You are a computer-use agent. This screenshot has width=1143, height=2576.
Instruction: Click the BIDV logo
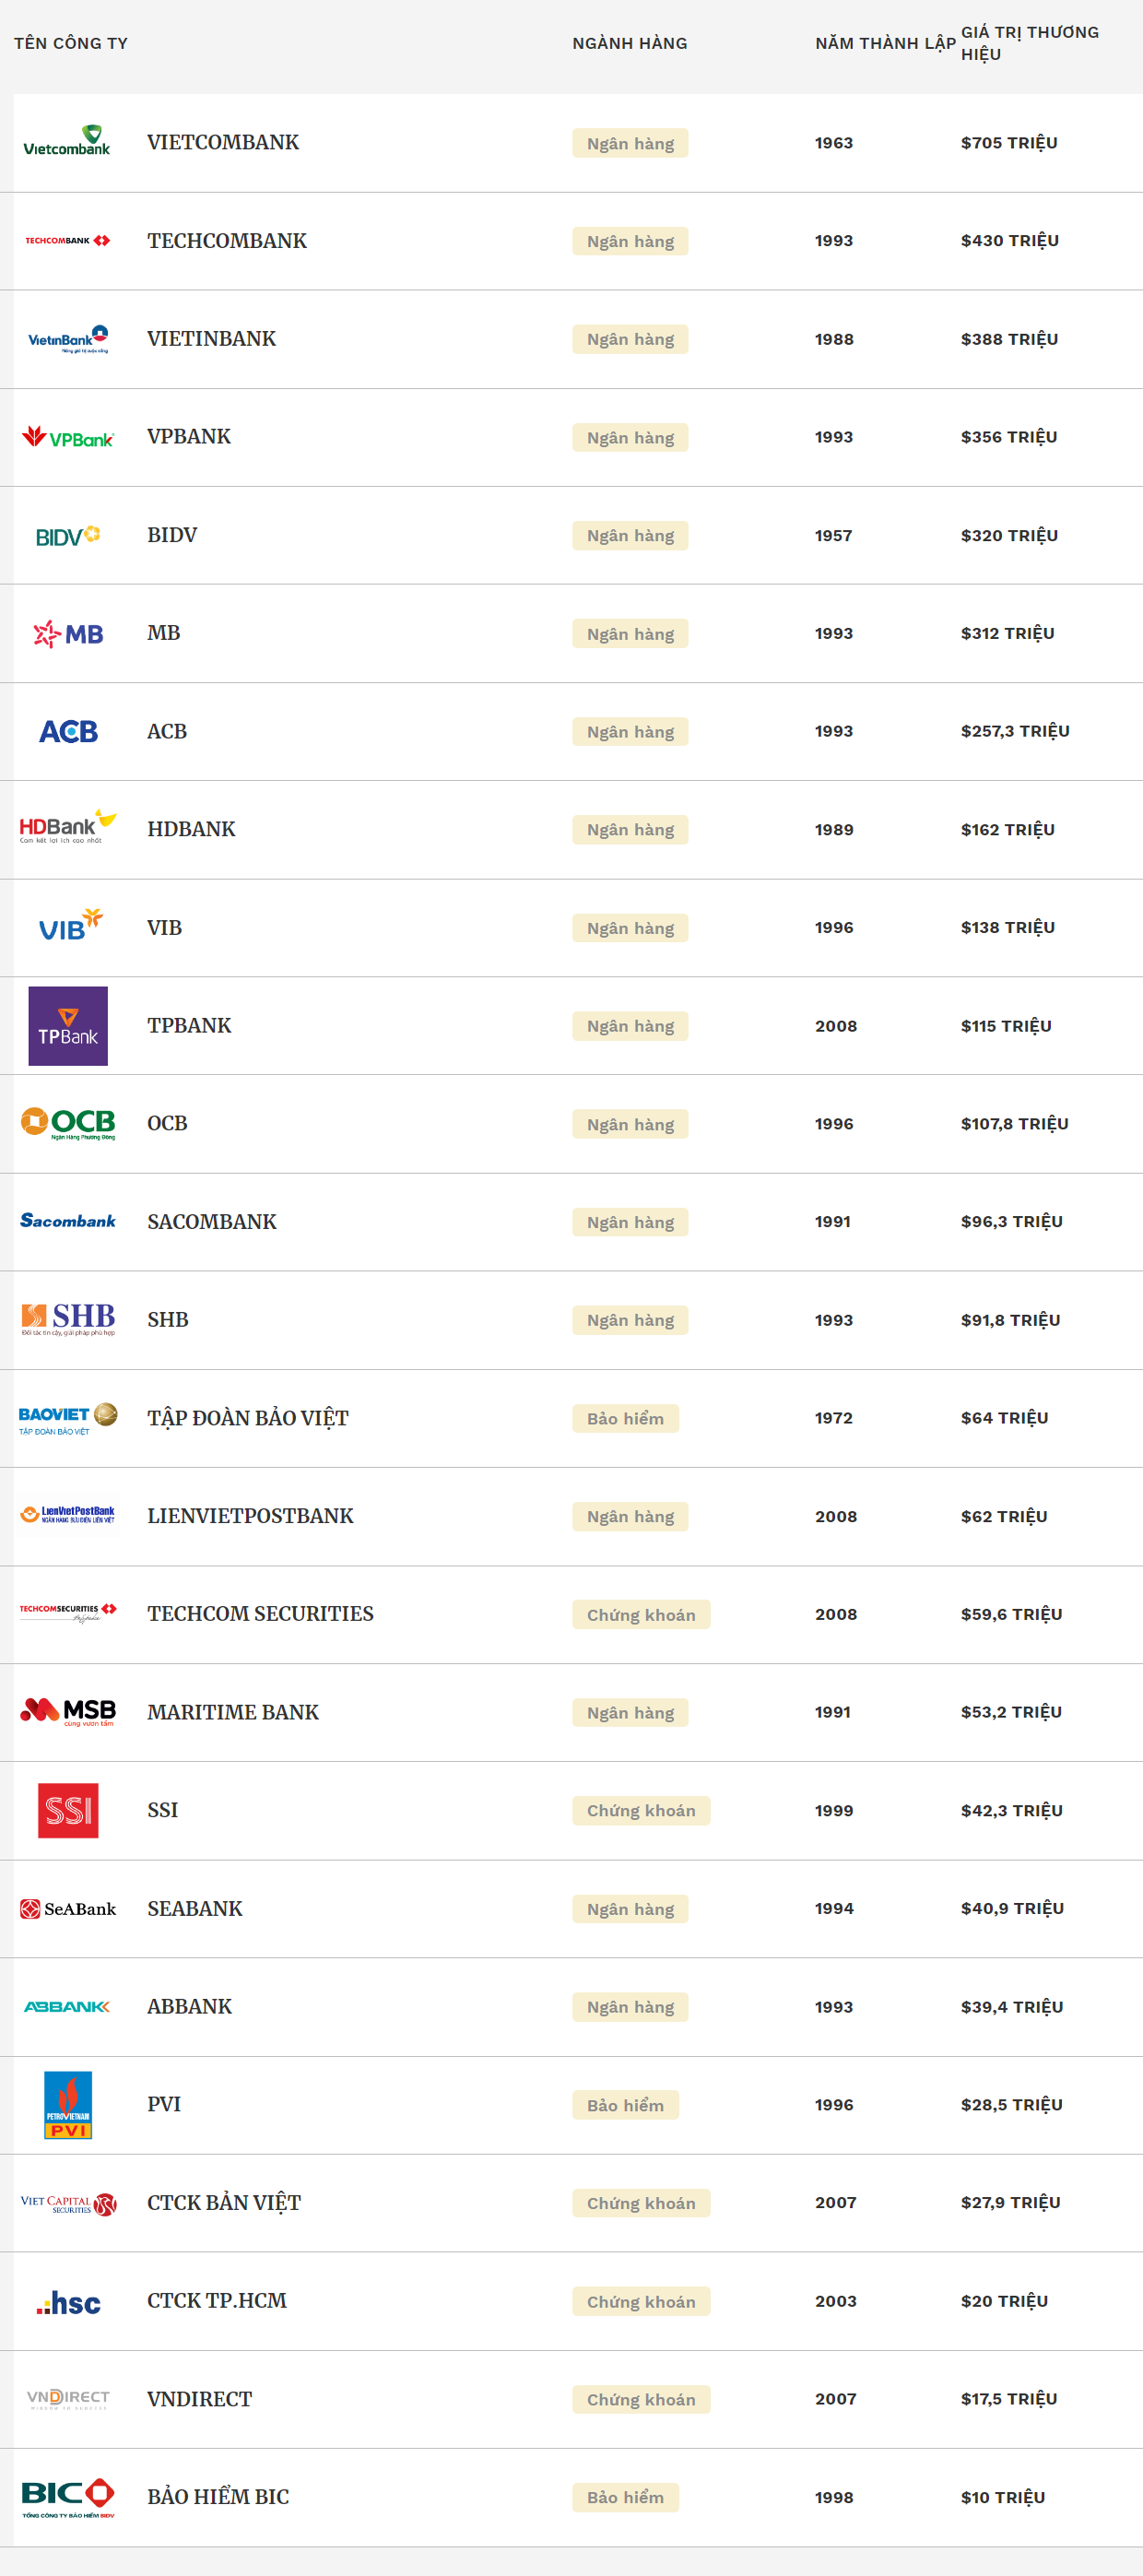67,535
